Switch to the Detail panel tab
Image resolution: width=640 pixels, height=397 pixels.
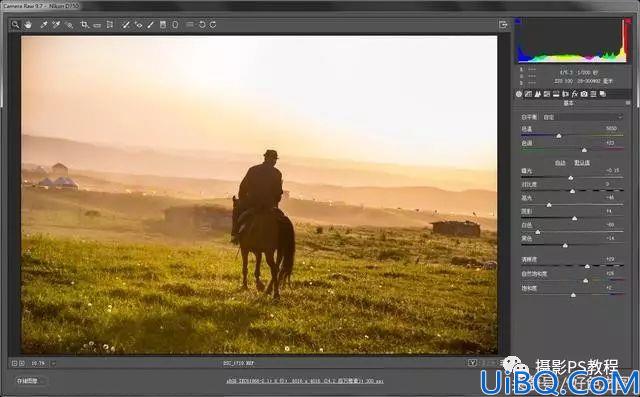[538, 94]
